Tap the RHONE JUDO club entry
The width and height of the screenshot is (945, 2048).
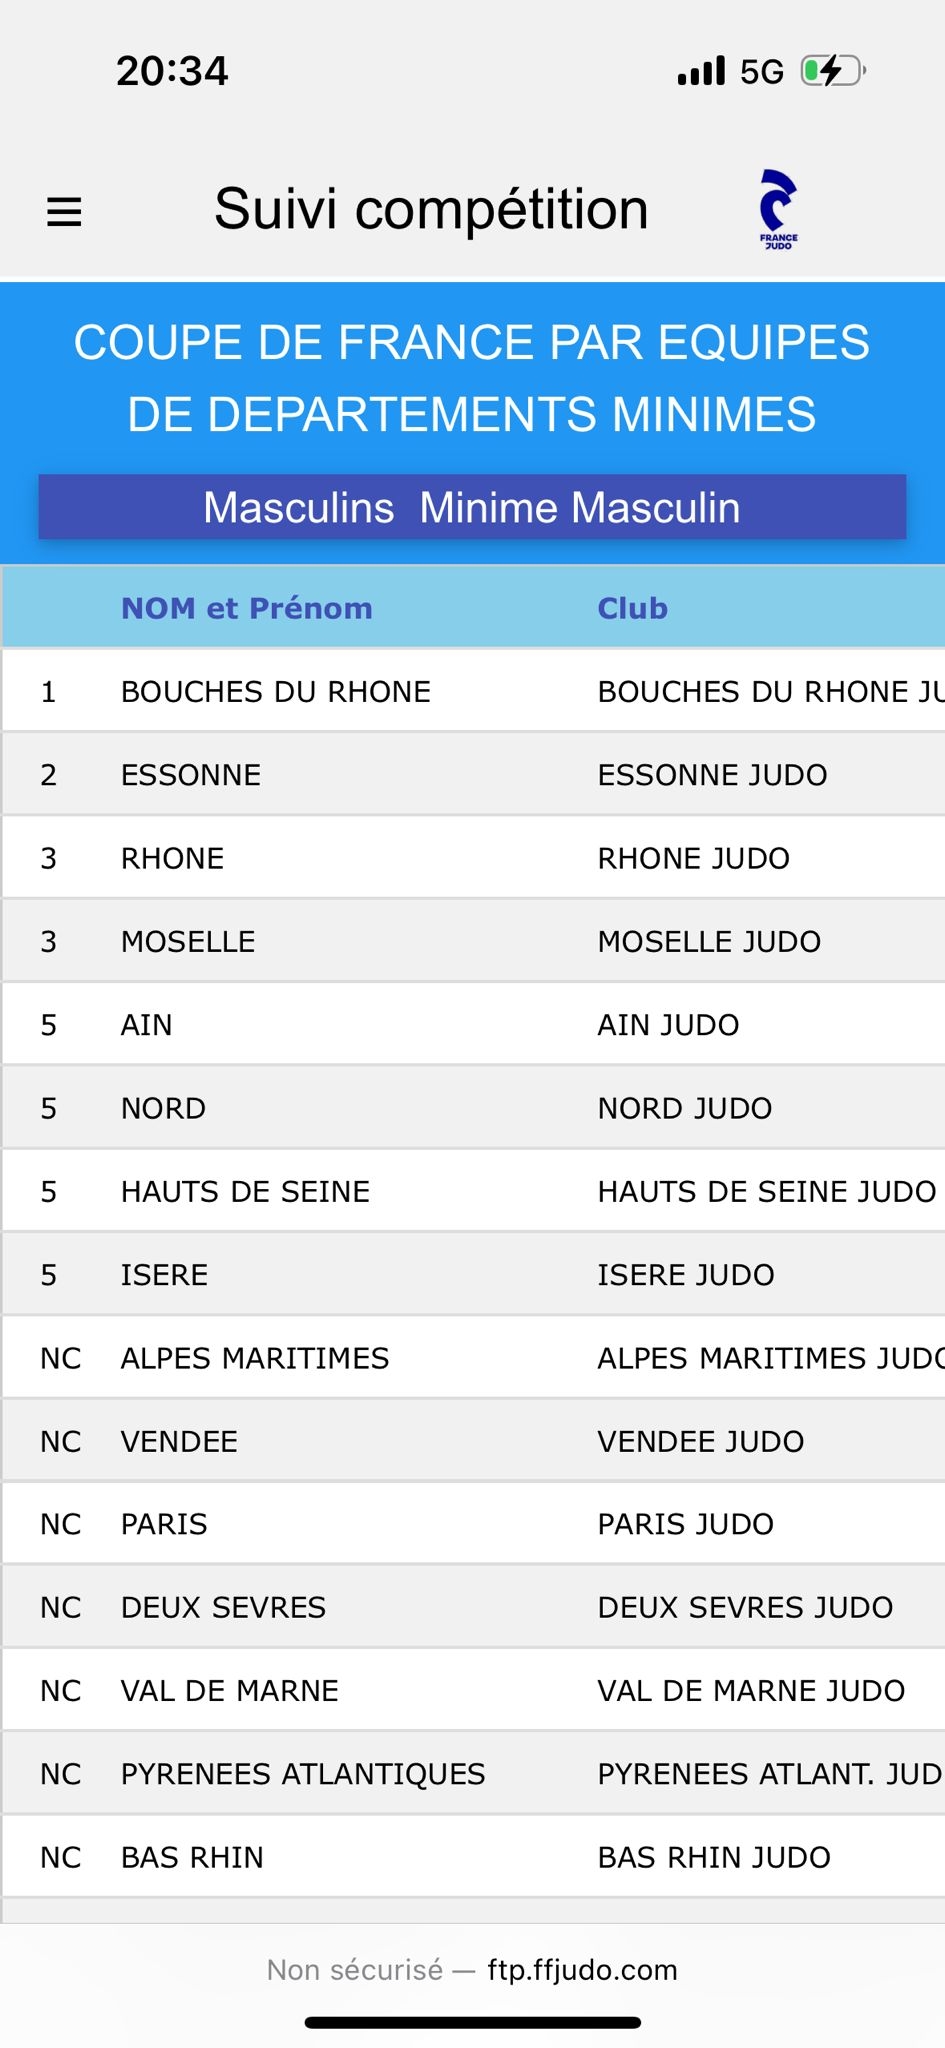click(693, 858)
